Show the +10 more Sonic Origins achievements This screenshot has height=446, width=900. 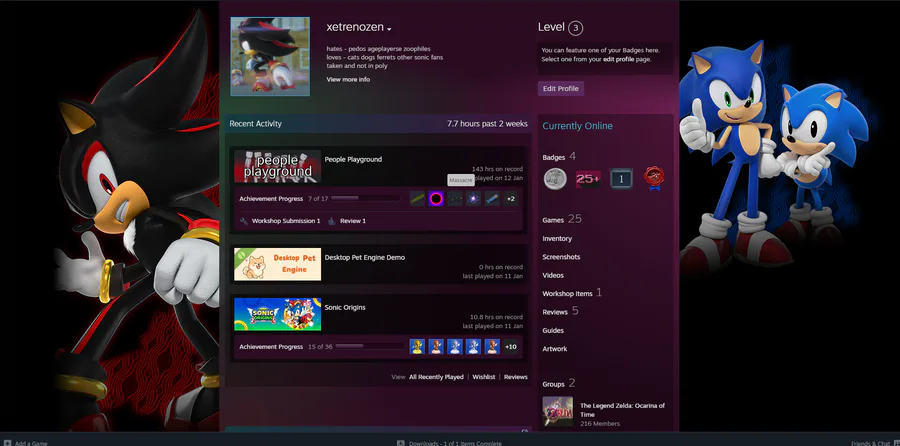tap(511, 347)
